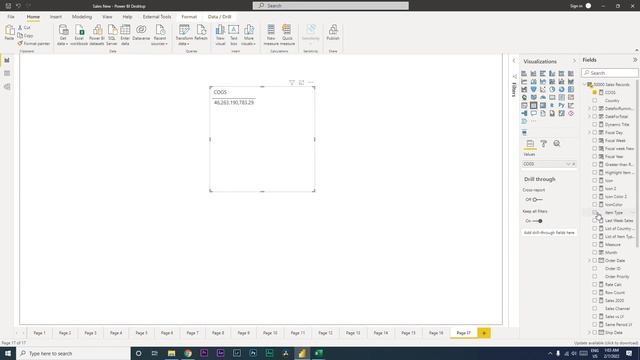Select the Python visual icon

tap(562, 105)
